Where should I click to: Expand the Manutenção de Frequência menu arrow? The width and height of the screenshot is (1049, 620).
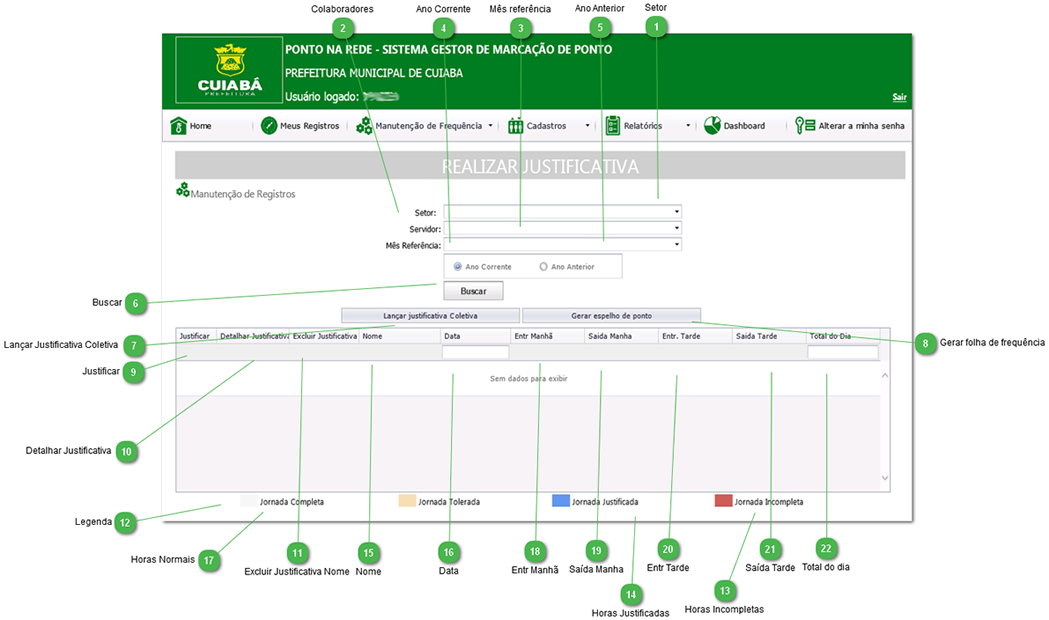click(x=490, y=126)
